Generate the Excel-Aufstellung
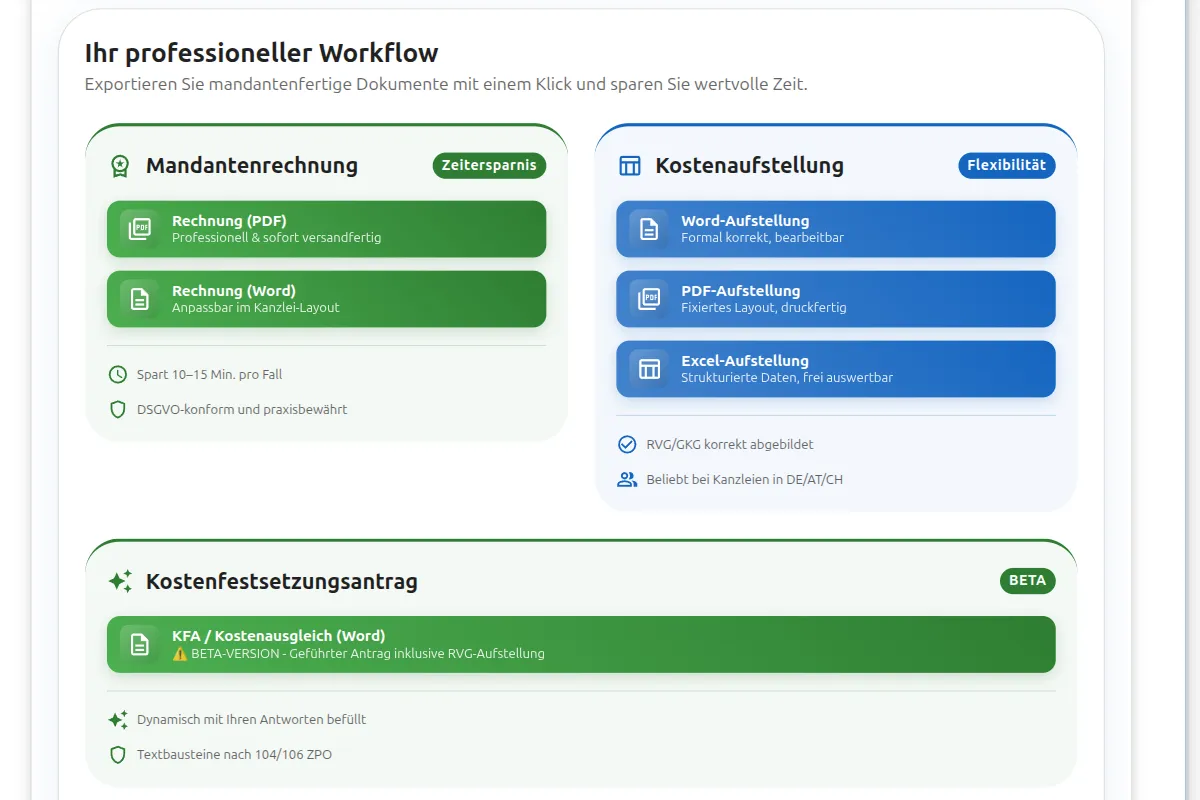The width and height of the screenshot is (1200, 800). [836, 368]
